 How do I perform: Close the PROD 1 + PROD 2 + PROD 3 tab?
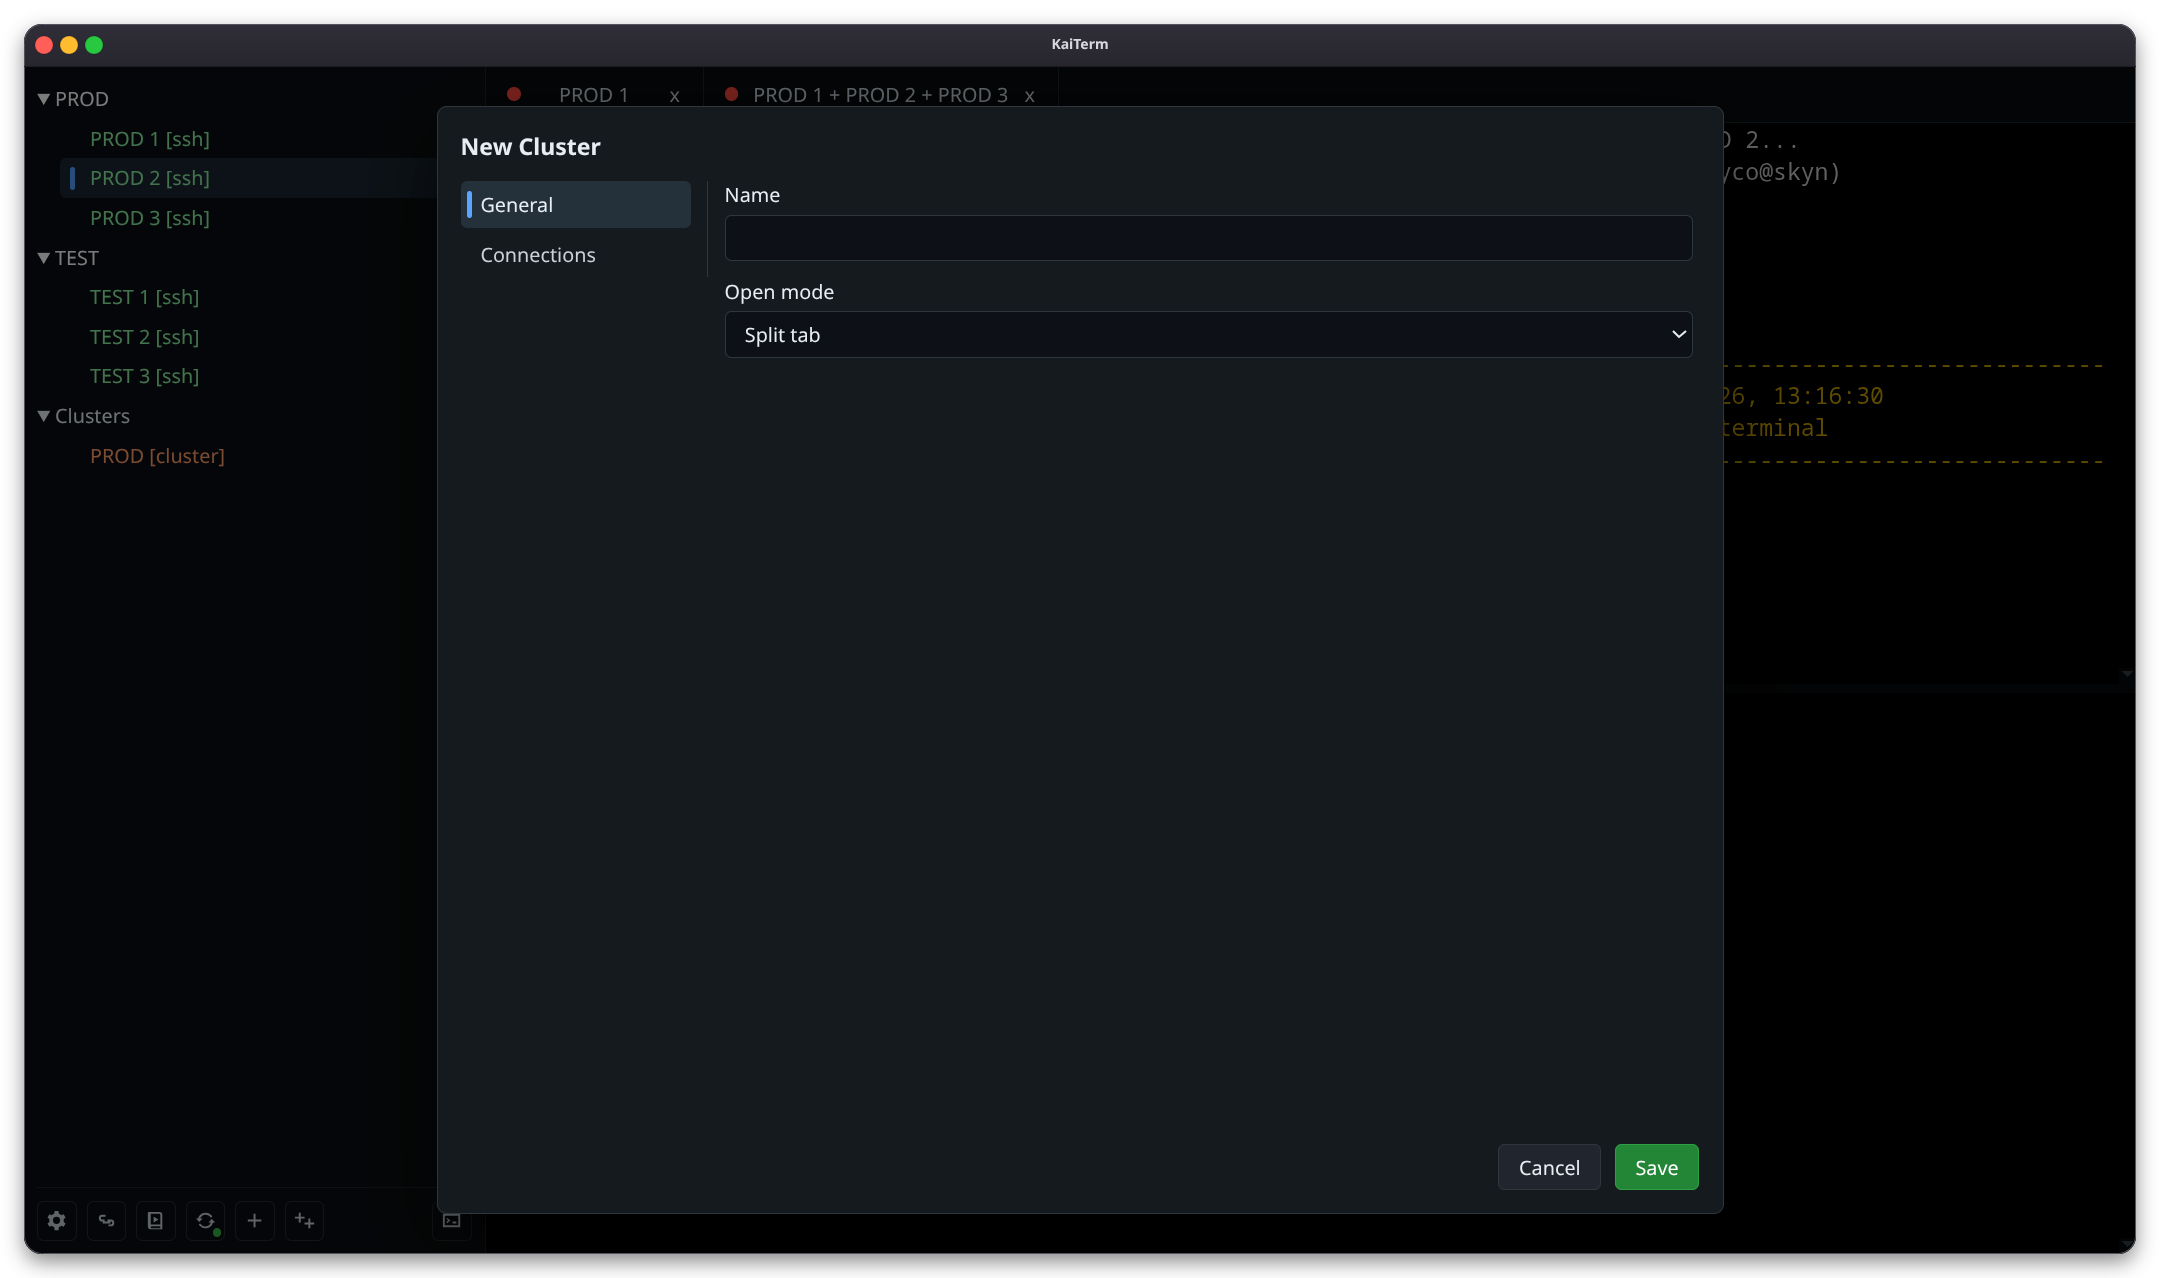coord(1029,96)
